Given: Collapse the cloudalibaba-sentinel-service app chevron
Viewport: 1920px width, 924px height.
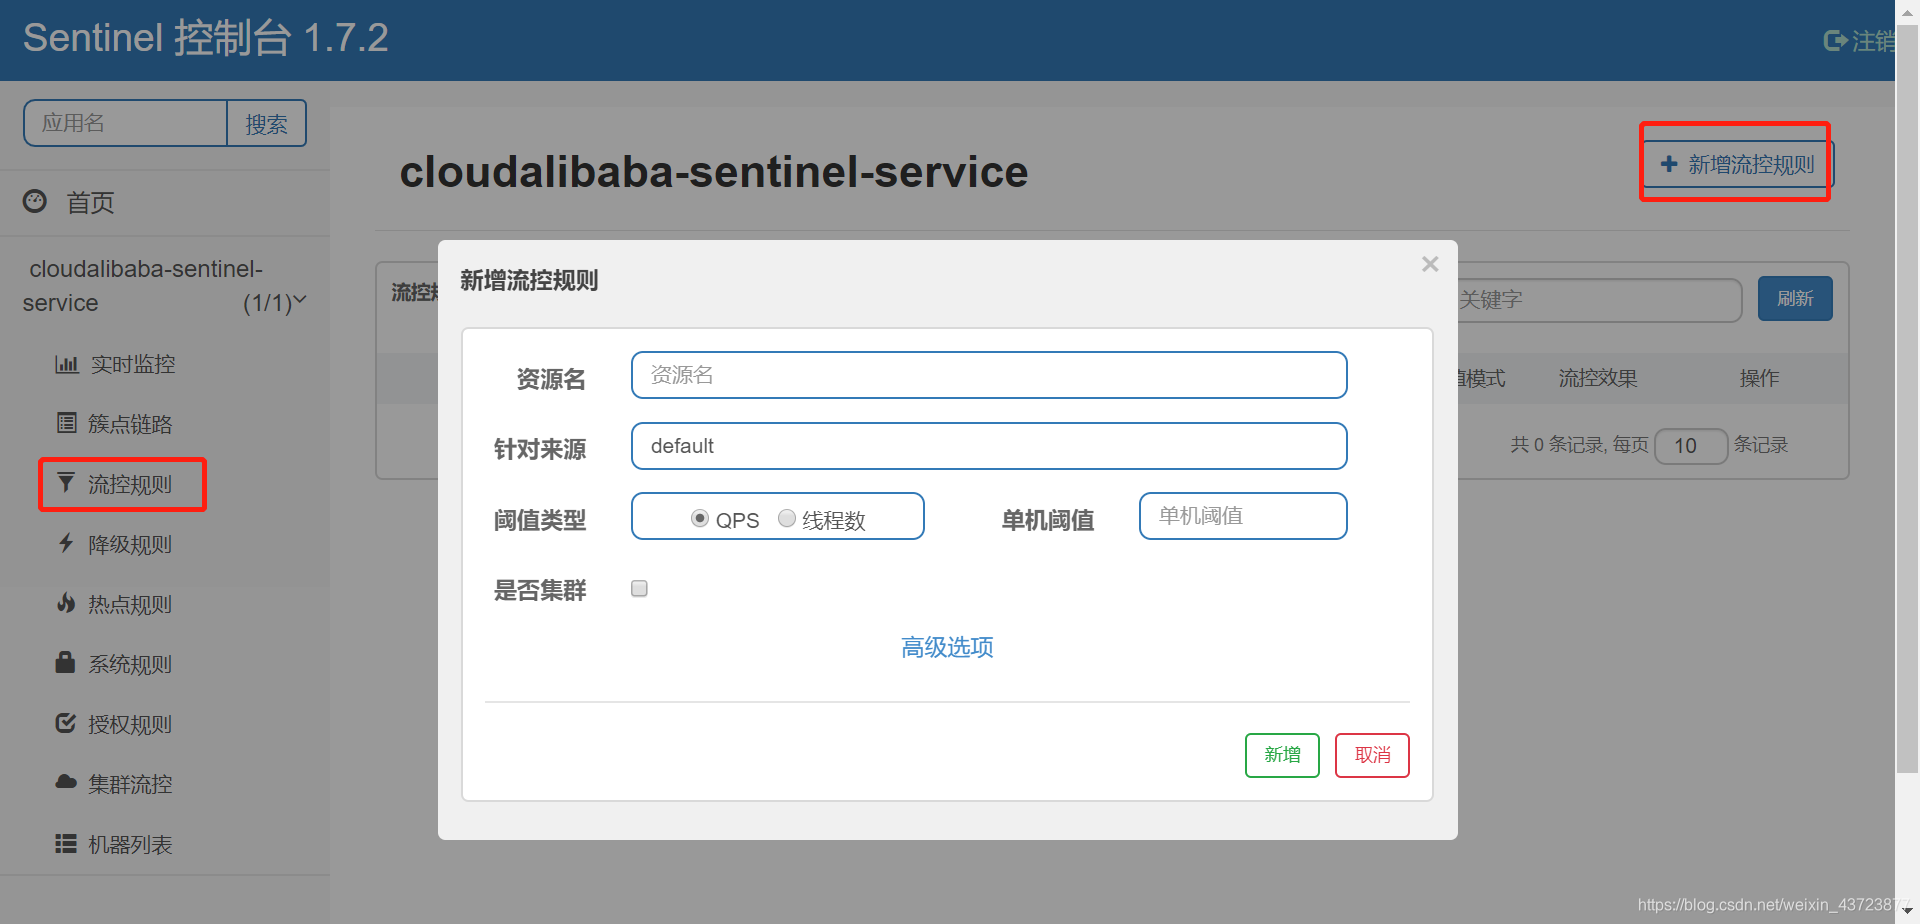Looking at the screenshot, I should (300, 299).
